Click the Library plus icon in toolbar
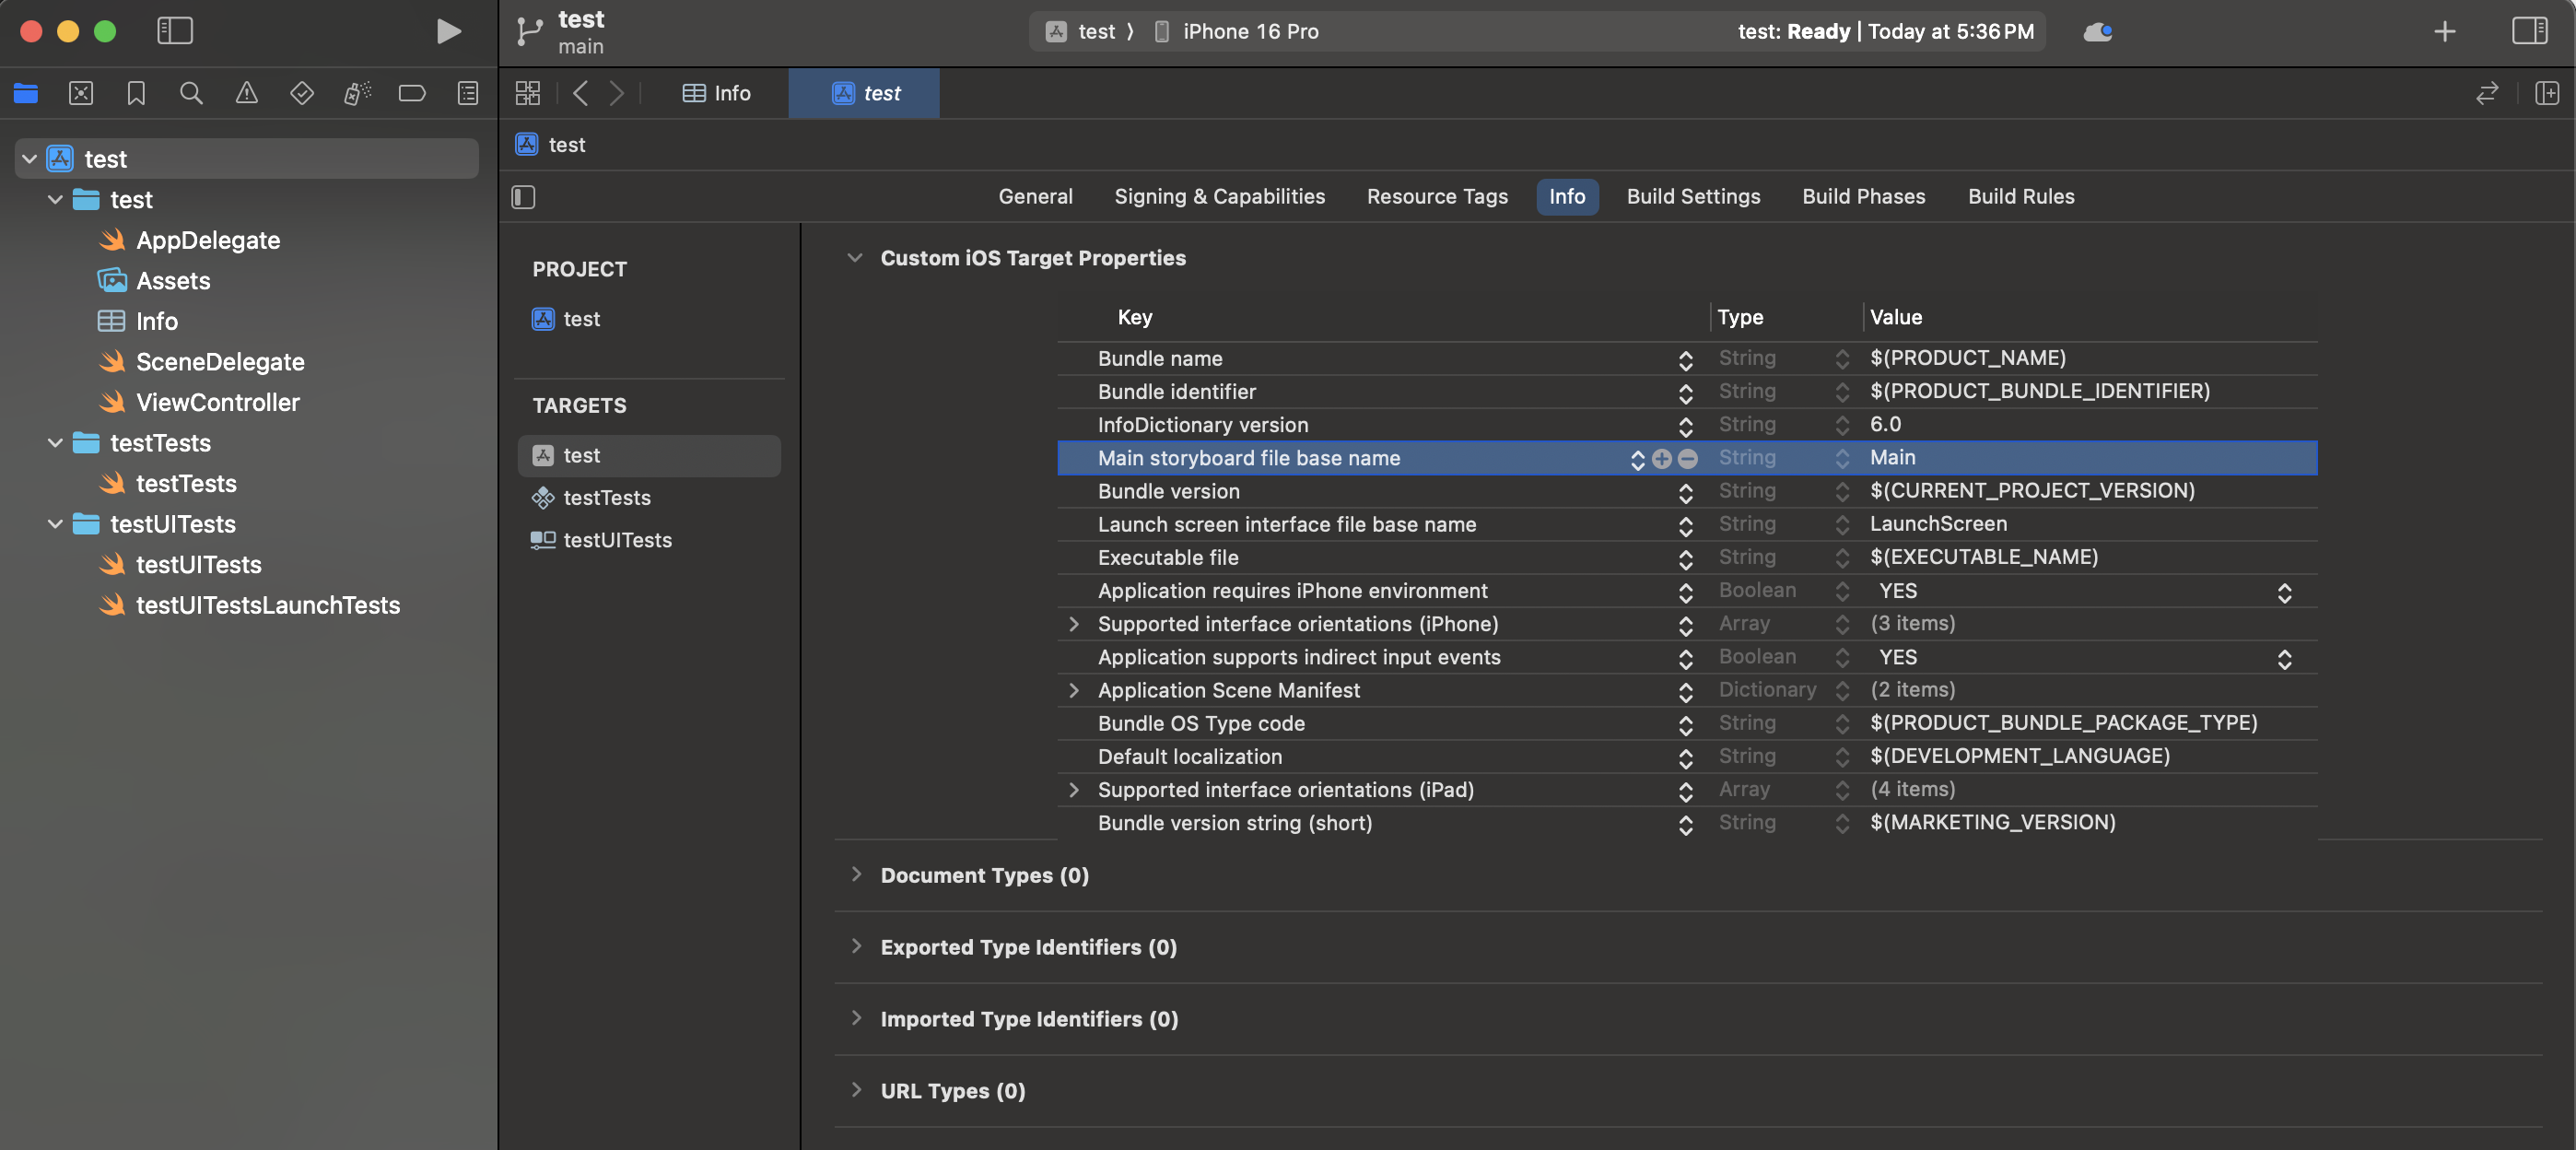 tap(2444, 31)
